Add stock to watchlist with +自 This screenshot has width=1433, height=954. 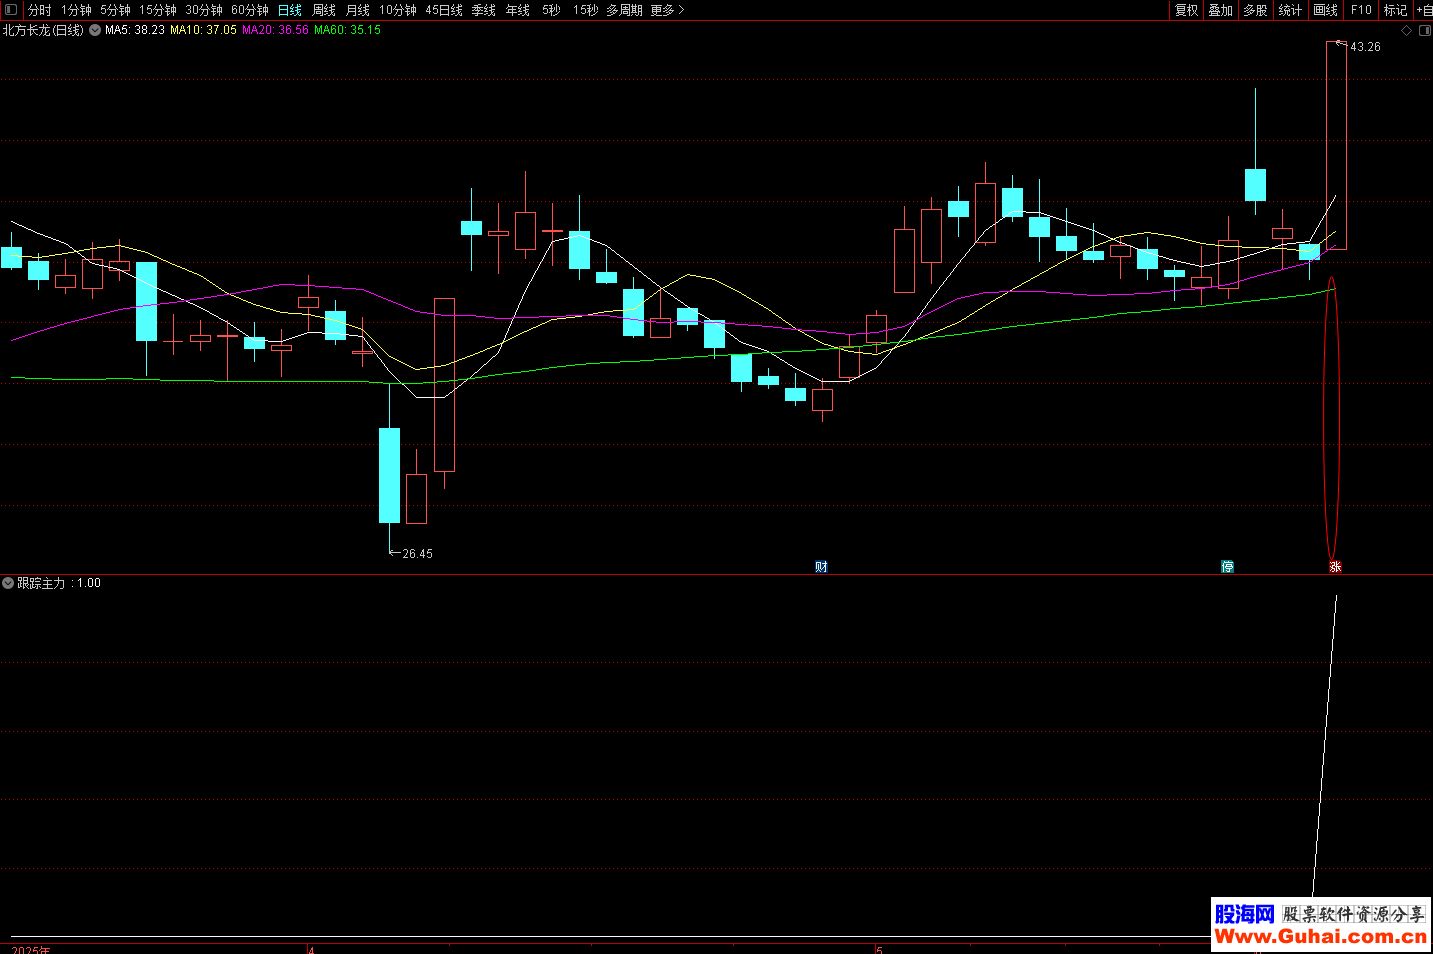coord(1424,10)
